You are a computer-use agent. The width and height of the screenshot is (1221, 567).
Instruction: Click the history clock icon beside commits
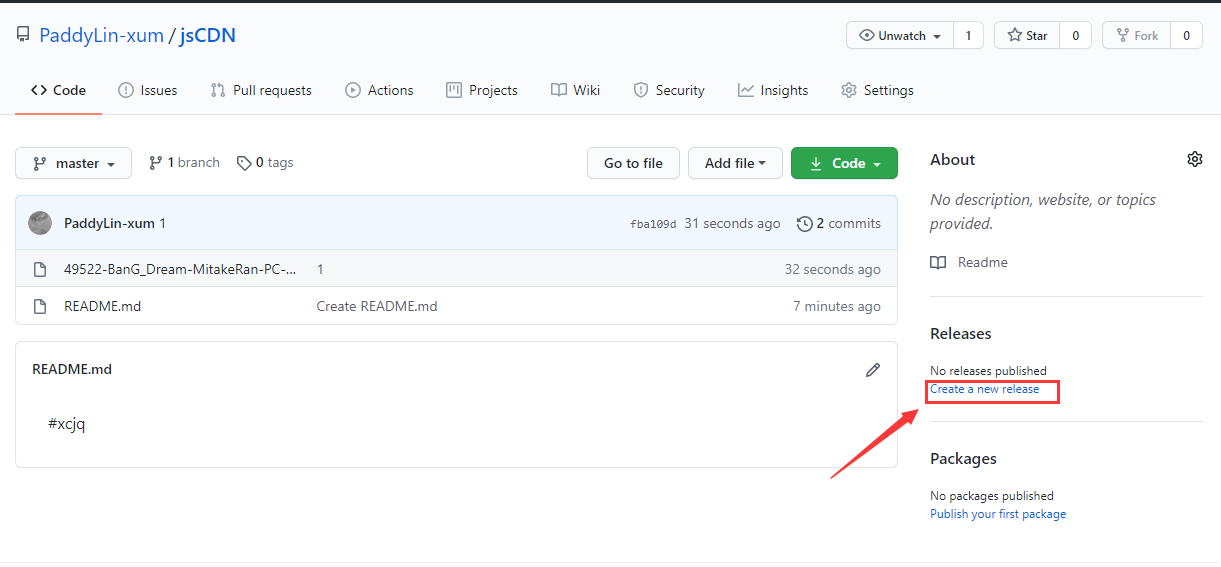pyautogui.click(x=804, y=223)
